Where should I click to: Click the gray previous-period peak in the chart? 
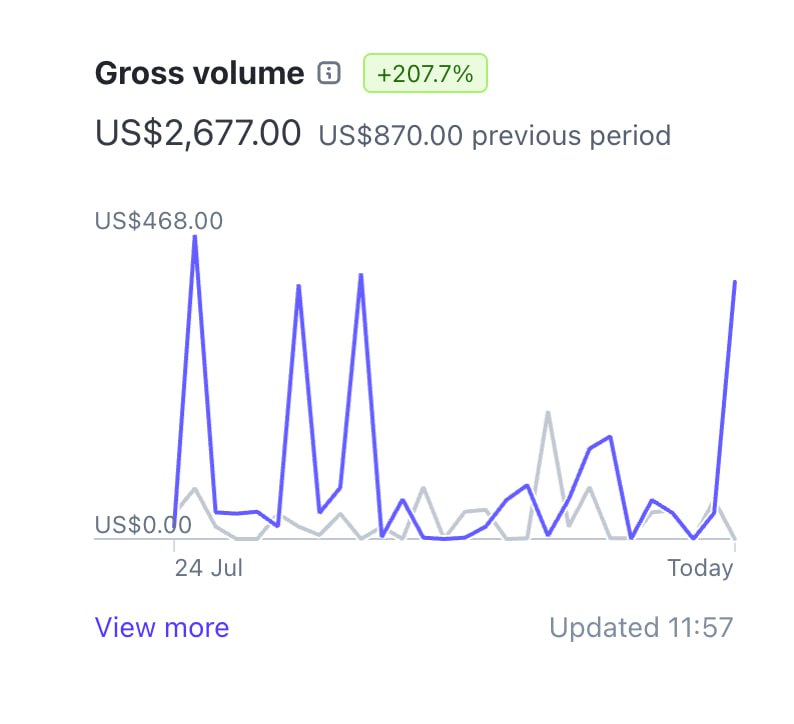[x=547, y=414]
